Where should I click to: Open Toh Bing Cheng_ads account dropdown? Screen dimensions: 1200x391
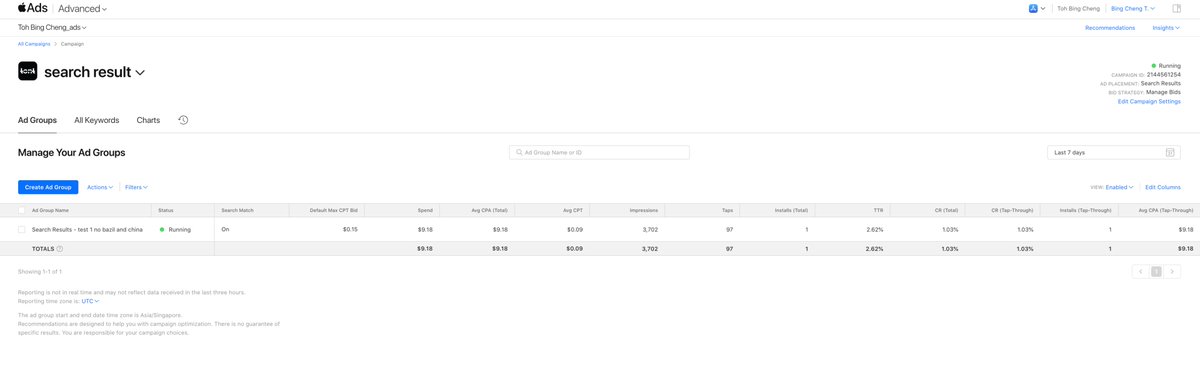click(52, 28)
